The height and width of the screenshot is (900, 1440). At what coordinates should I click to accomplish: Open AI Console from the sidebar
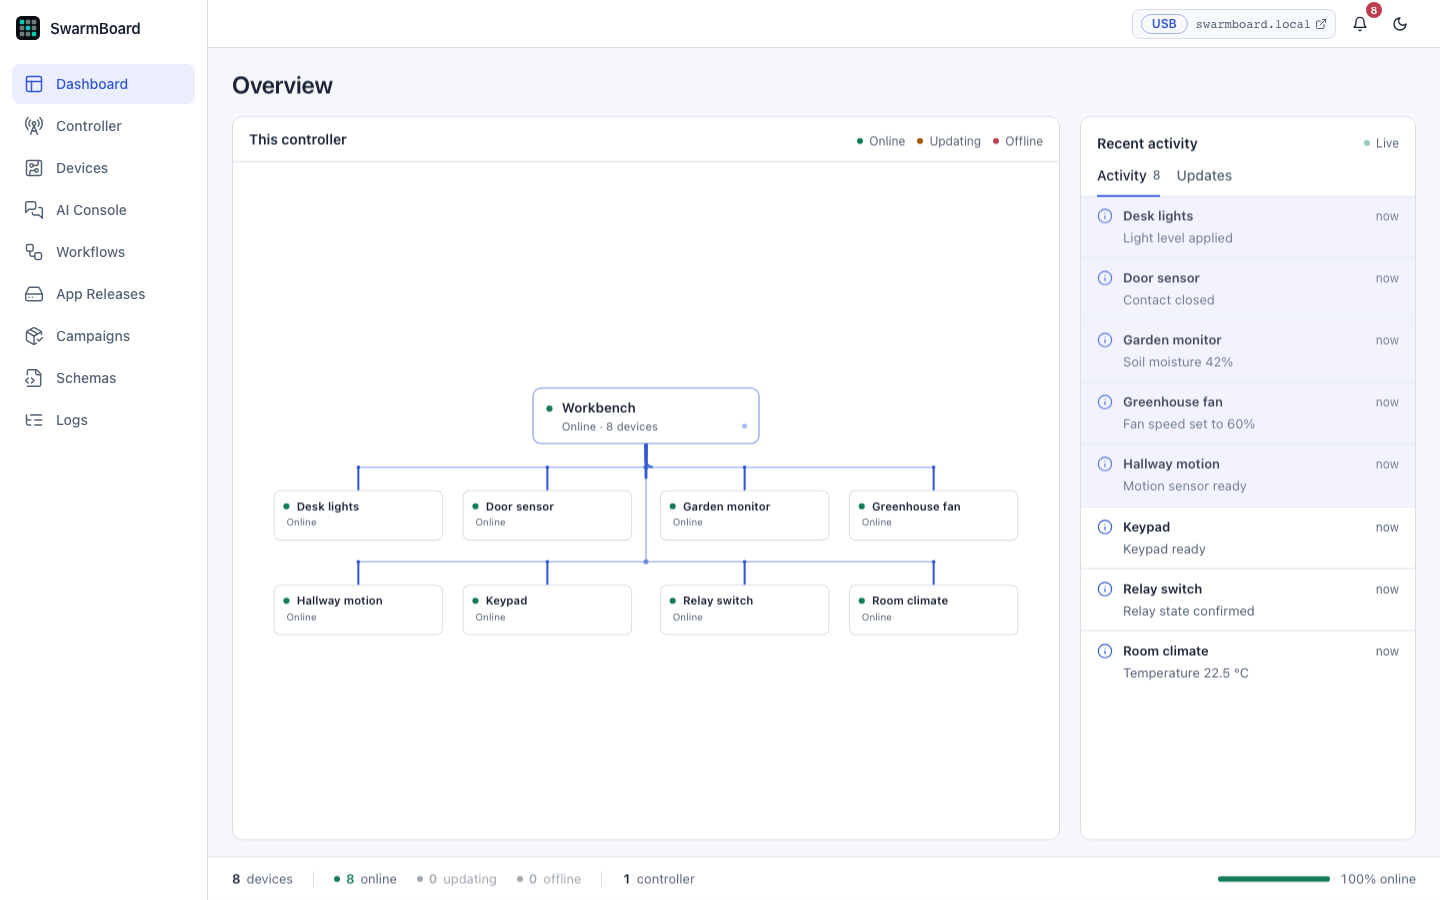click(x=103, y=210)
